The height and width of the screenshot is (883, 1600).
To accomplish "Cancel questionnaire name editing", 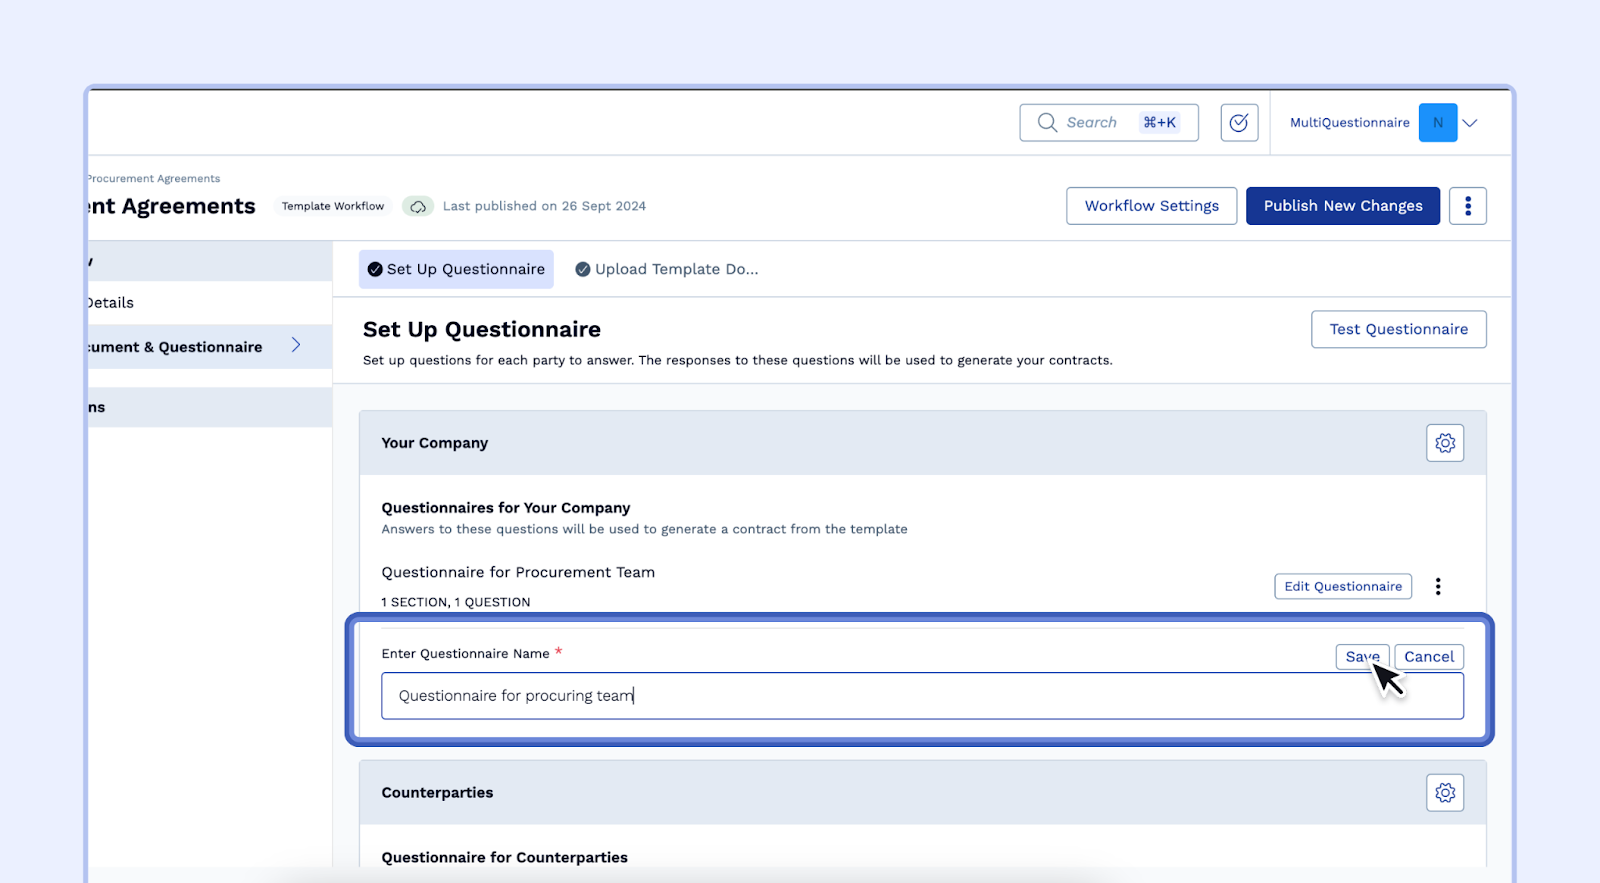I will 1429,657.
